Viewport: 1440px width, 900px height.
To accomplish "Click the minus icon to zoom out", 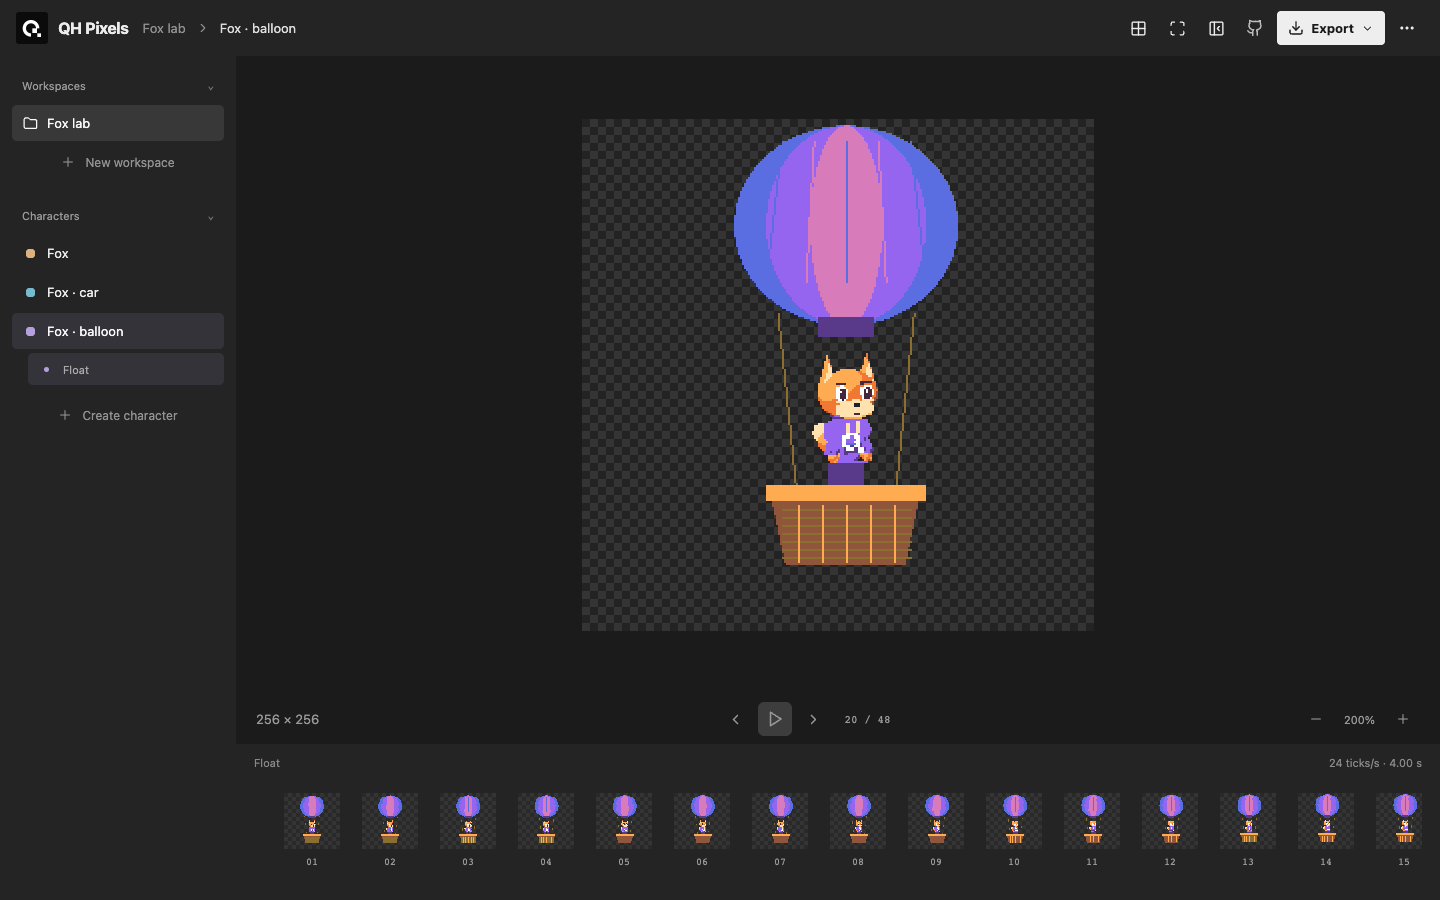I will 1316,719.
